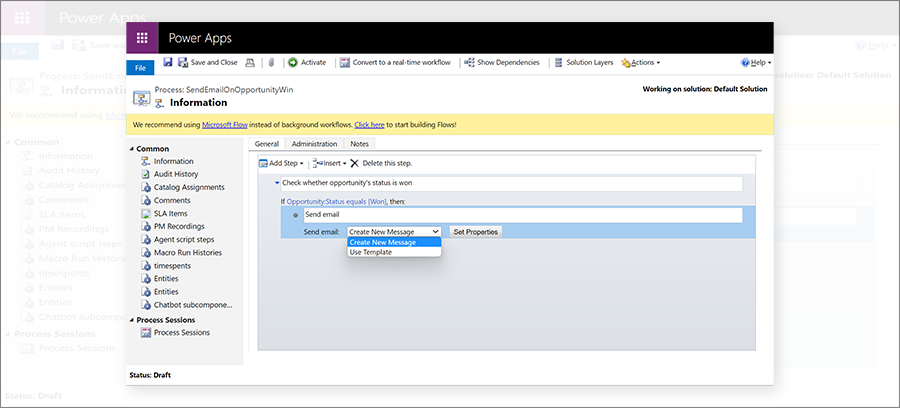This screenshot has width=900, height=408.
Task: Open the Help dropdown
Action: [x=756, y=63]
